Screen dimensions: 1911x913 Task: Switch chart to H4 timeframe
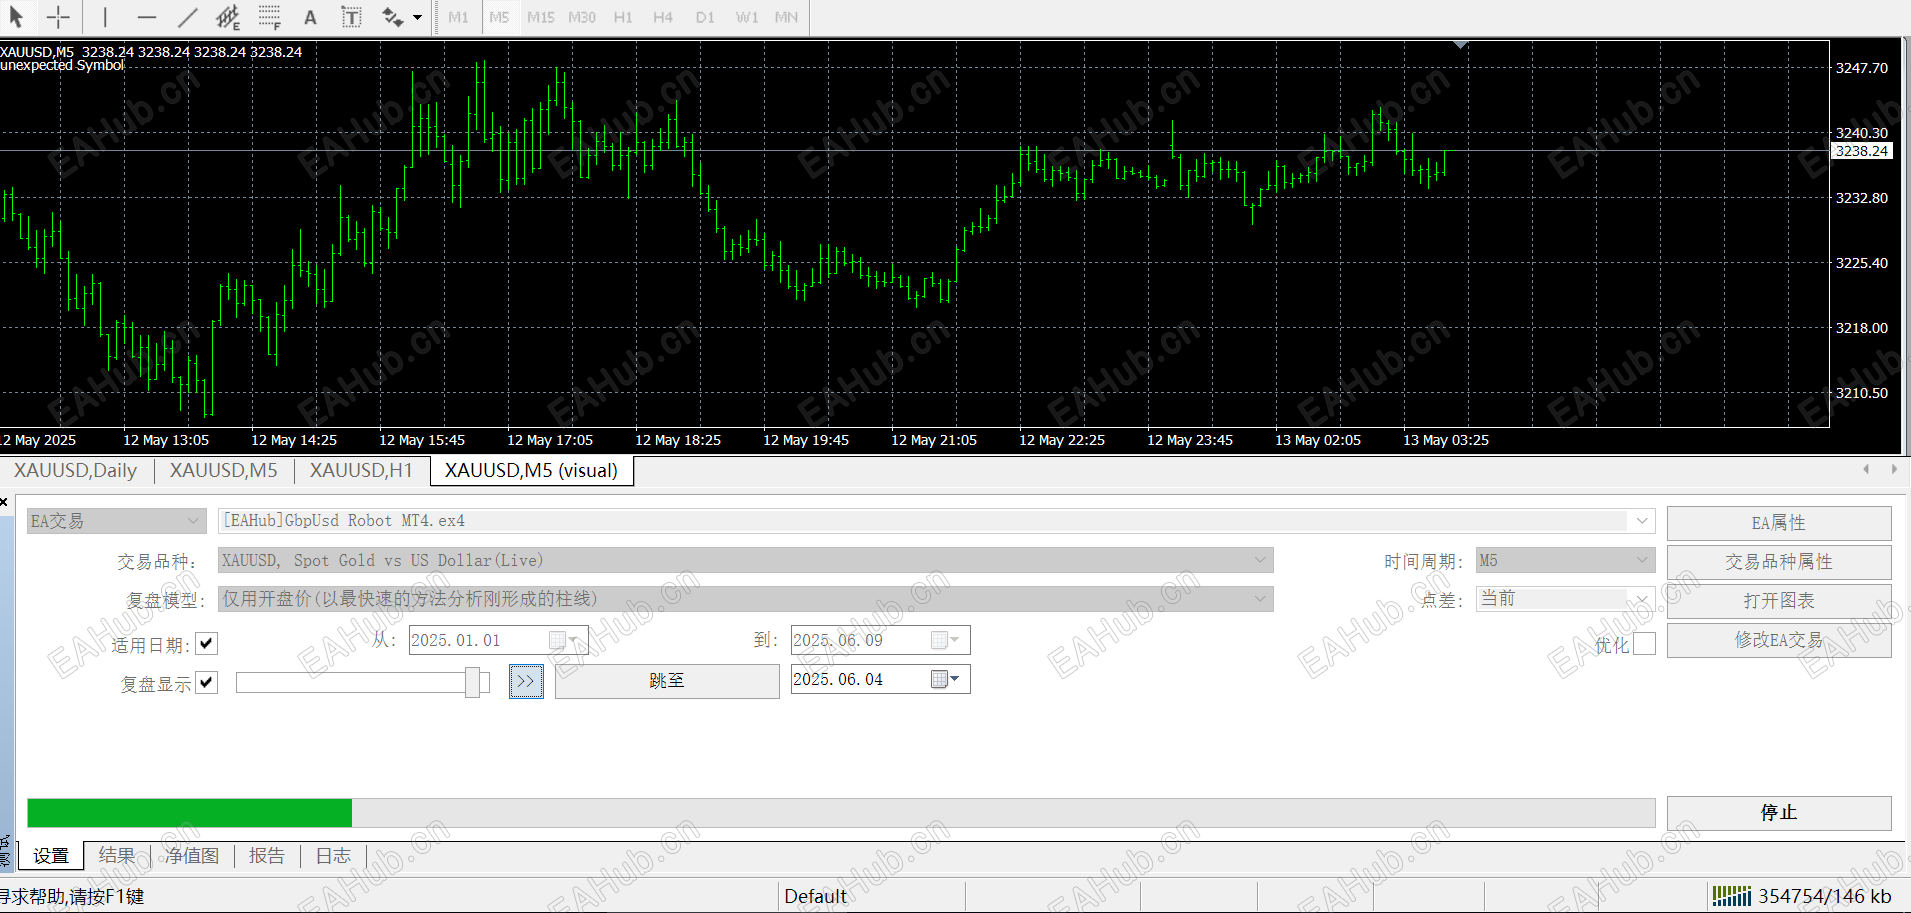point(663,17)
